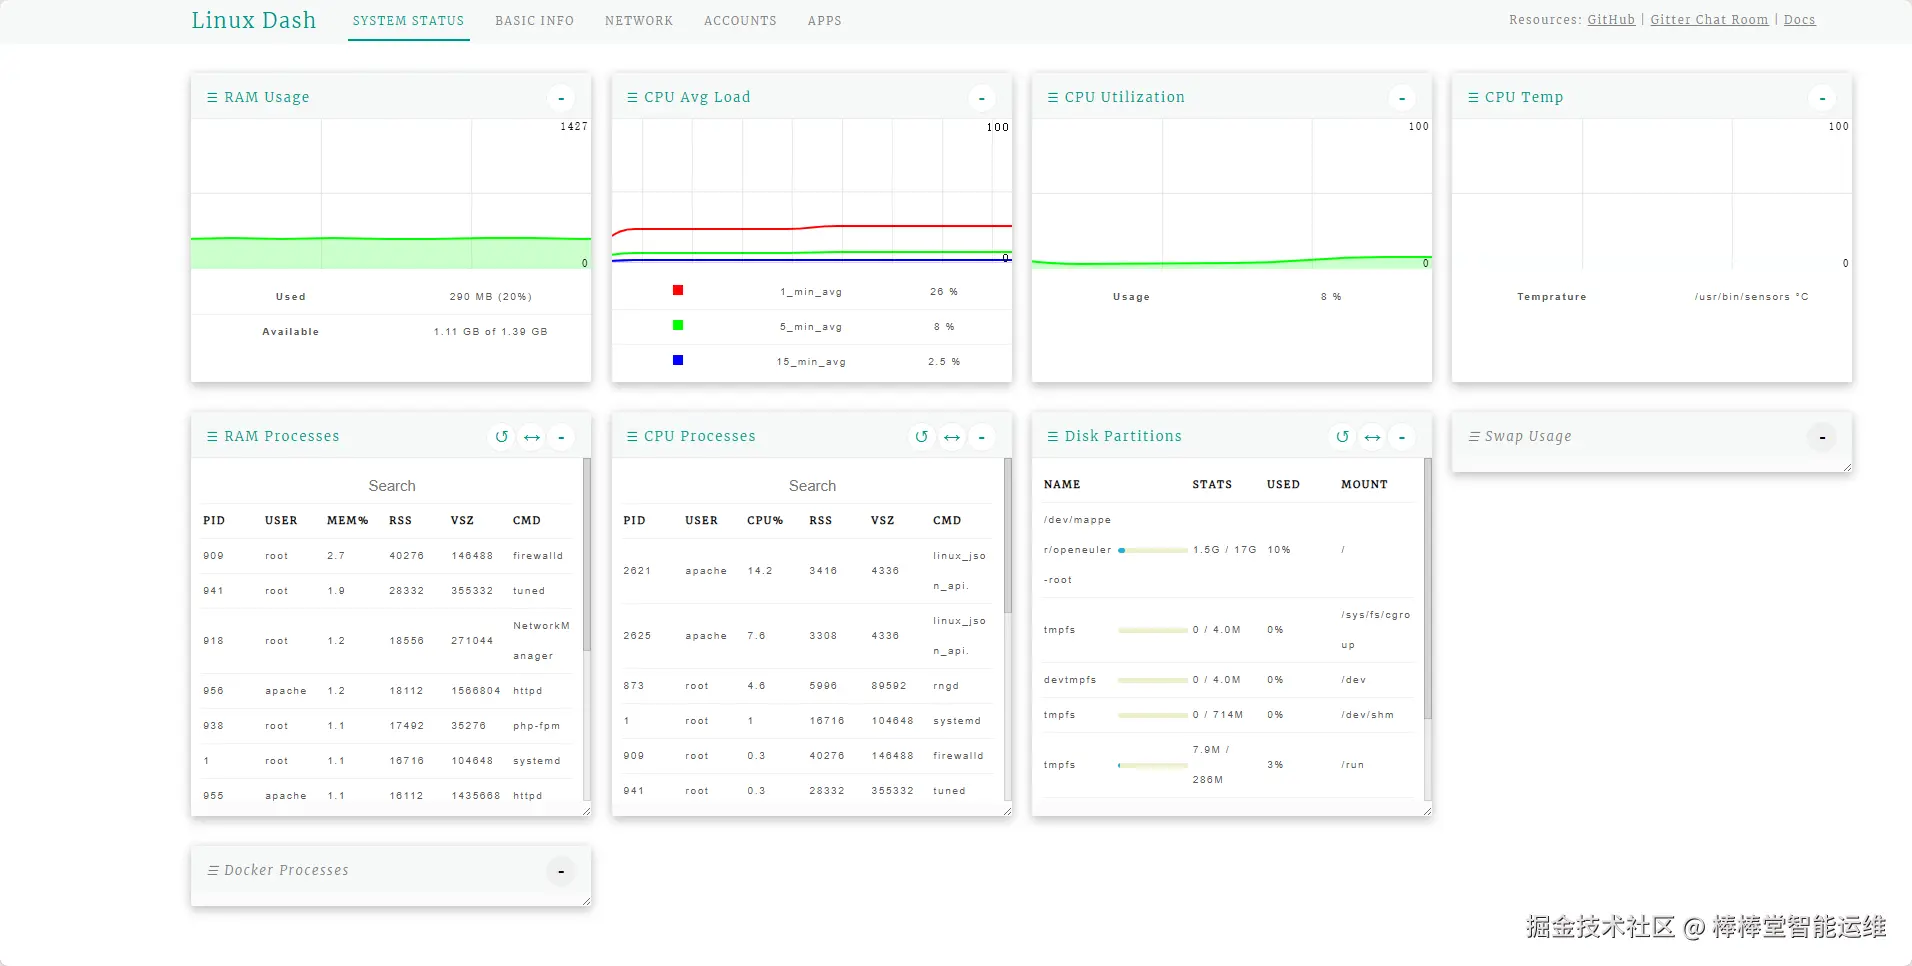Collapse the RAM Usage panel
Screen dimensions: 1912x966
point(561,98)
